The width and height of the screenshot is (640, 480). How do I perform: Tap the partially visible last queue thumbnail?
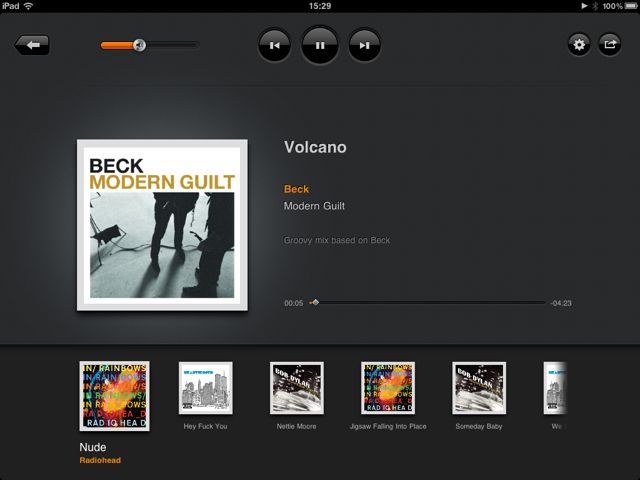(556, 388)
